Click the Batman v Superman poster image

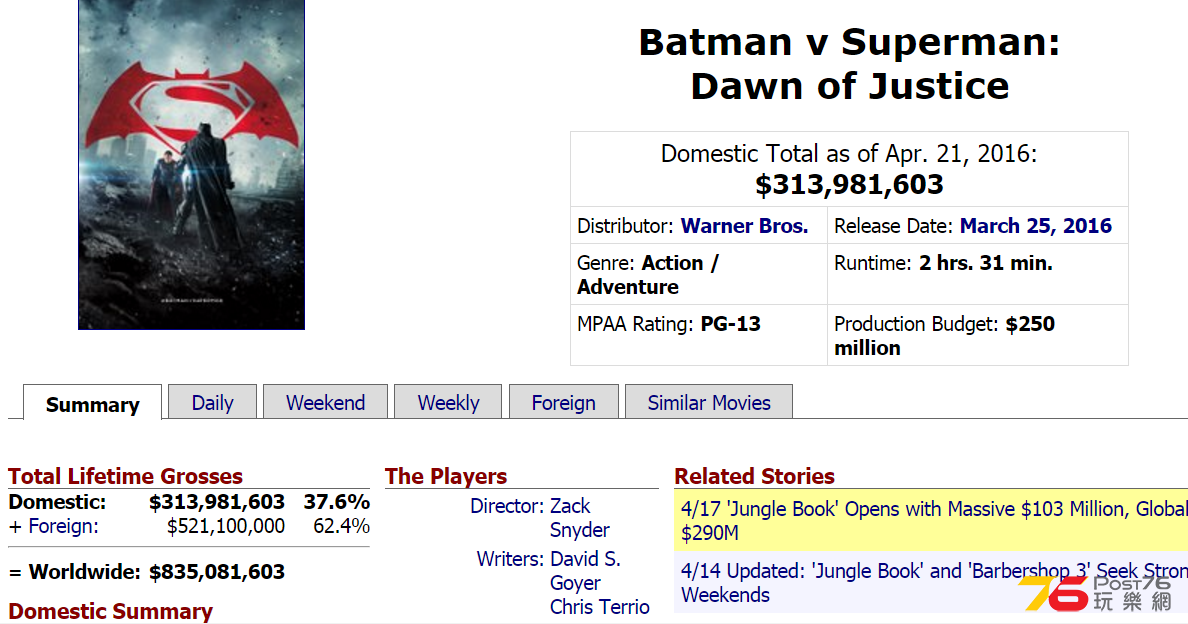coord(192,164)
